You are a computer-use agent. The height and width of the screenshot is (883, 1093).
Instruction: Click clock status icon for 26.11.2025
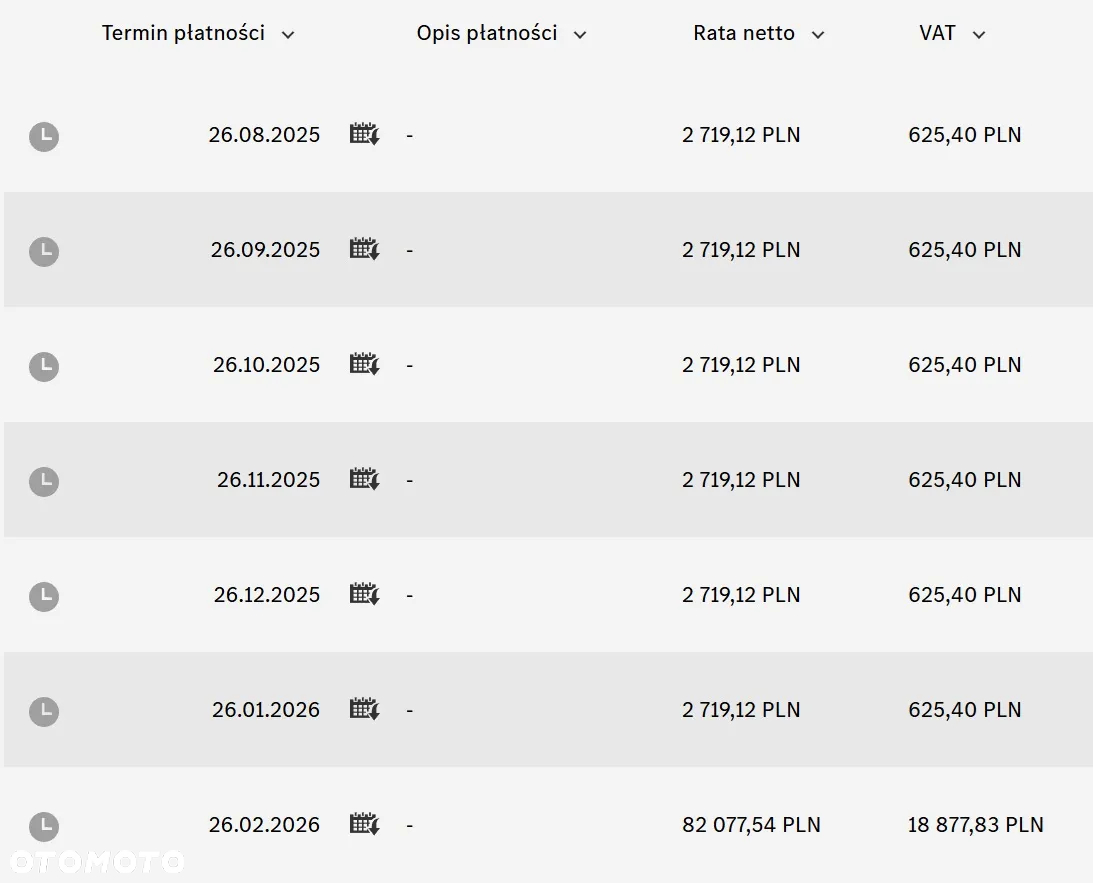click(x=44, y=482)
